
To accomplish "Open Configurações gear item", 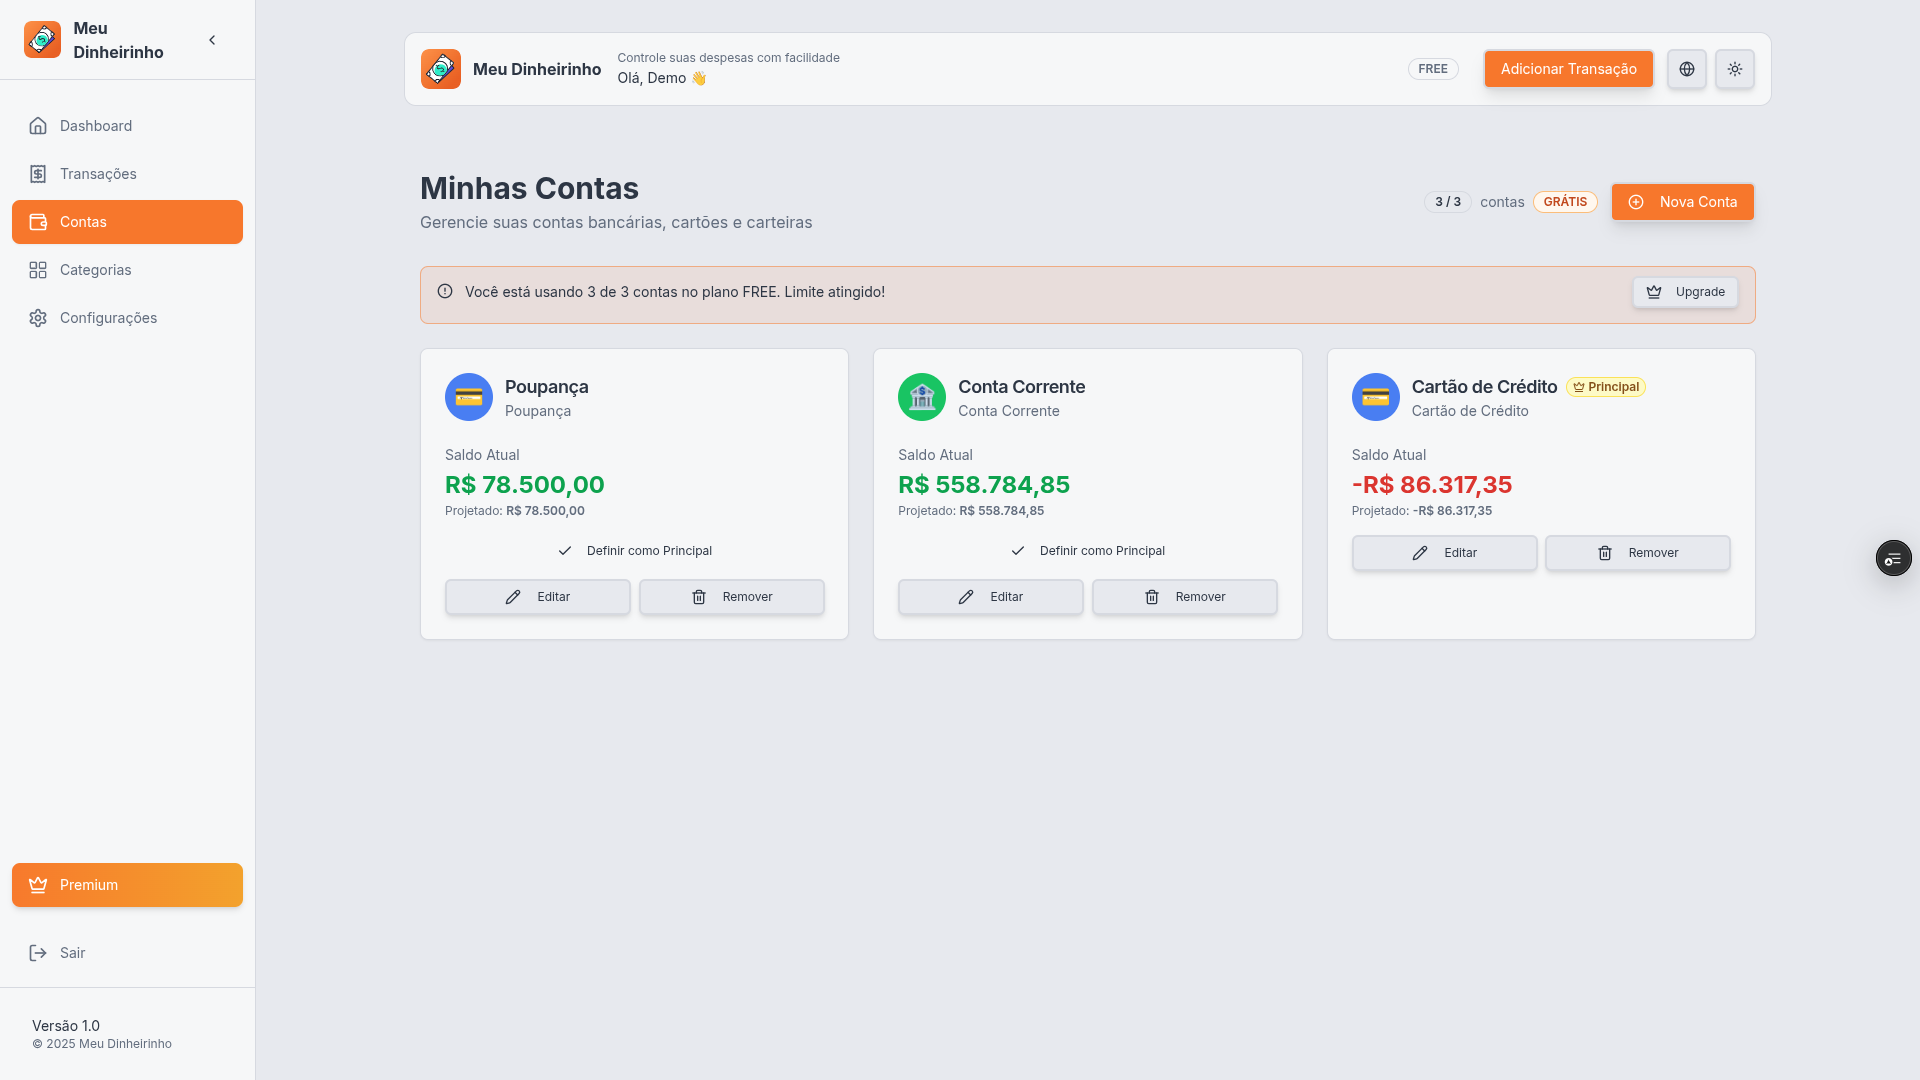I will (108, 318).
